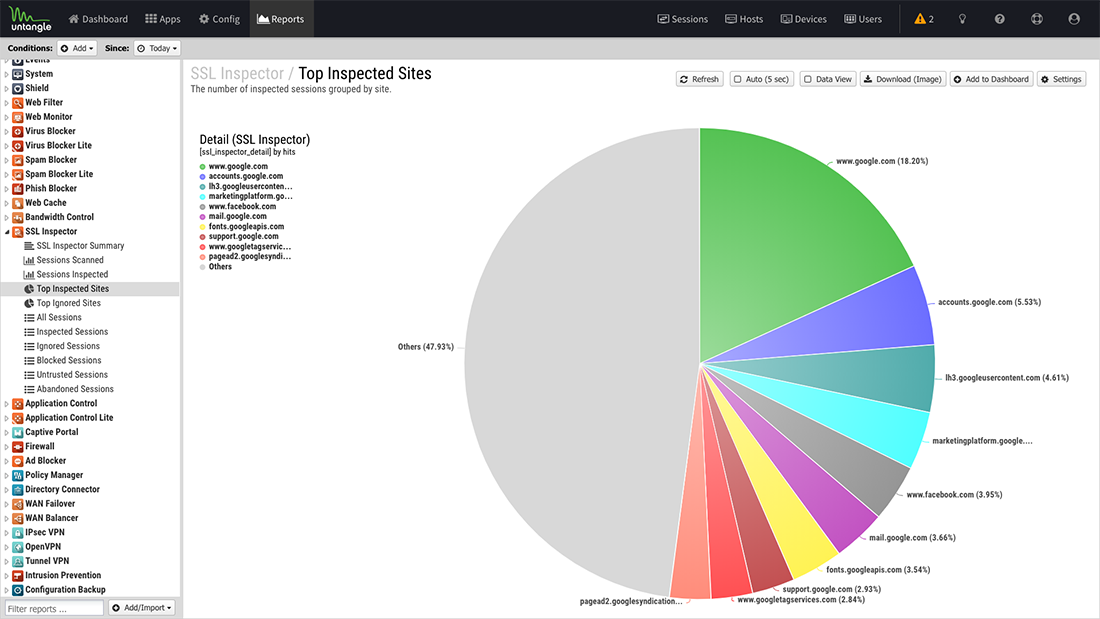Click the OpenVPN app icon

tap(18, 547)
